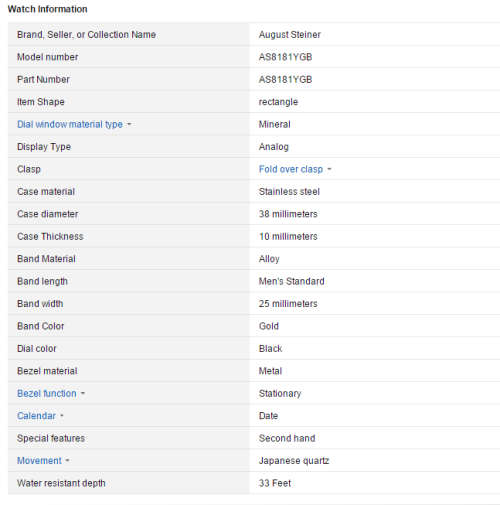Screen dimensions: 500x505
Task: Click the 38 millimeters case diameter value
Action: click(288, 214)
